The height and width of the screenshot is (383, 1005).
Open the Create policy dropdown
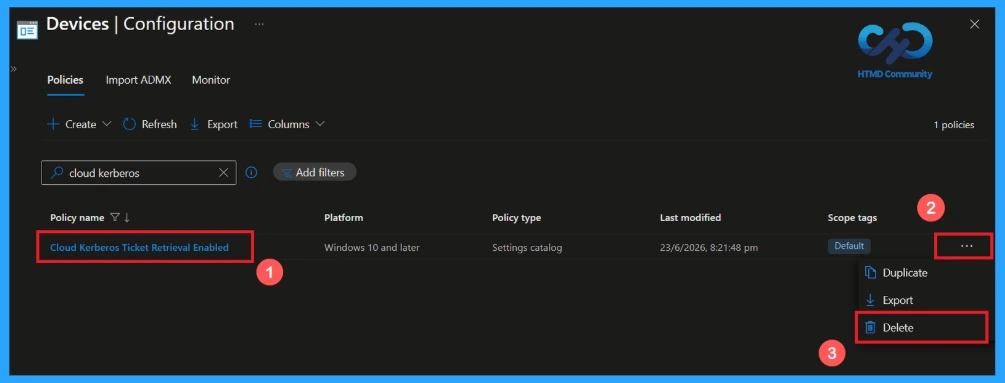[80, 124]
